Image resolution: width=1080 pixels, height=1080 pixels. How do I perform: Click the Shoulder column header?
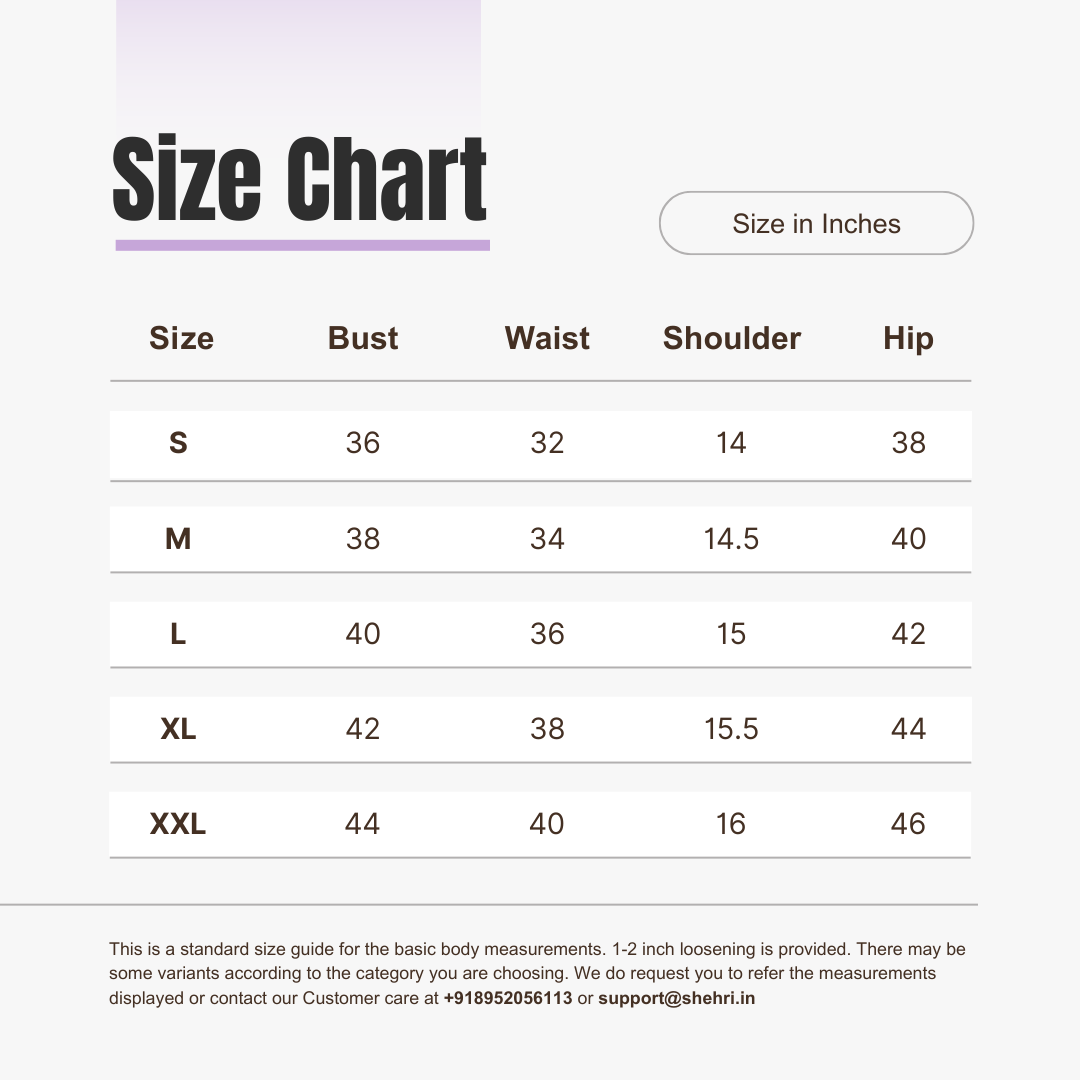[731, 338]
